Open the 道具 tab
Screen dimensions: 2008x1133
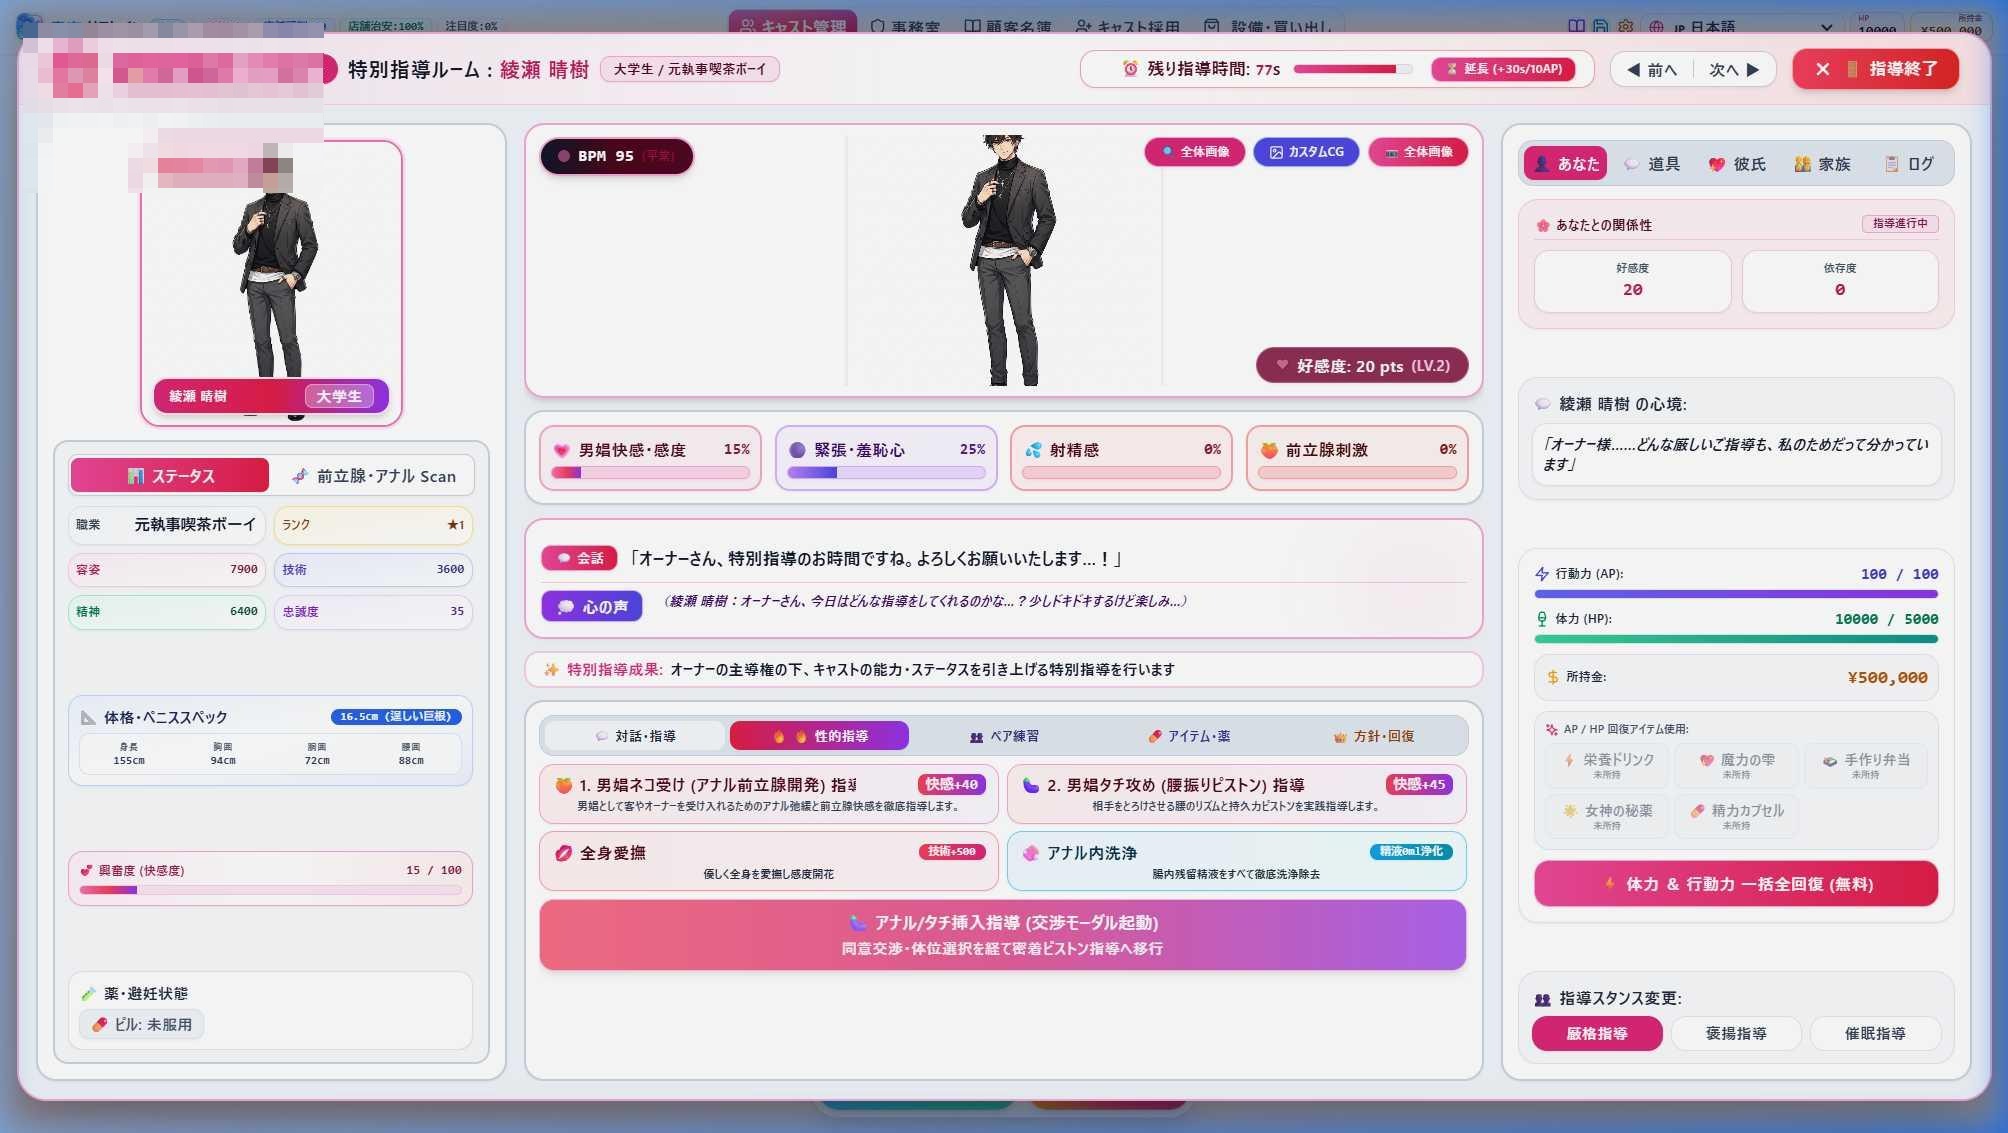pos(1652,164)
